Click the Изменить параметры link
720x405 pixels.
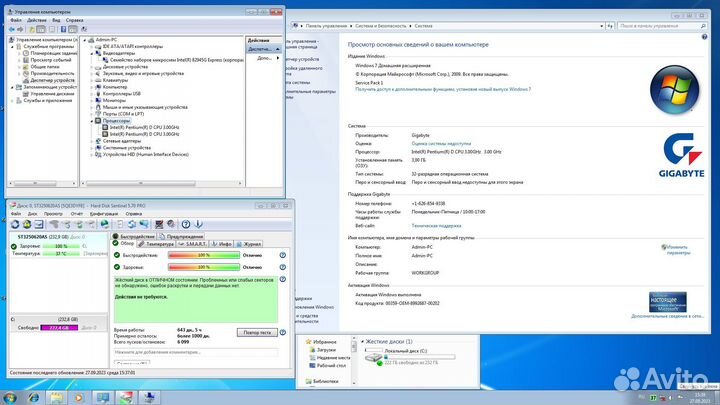[x=676, y=250]
